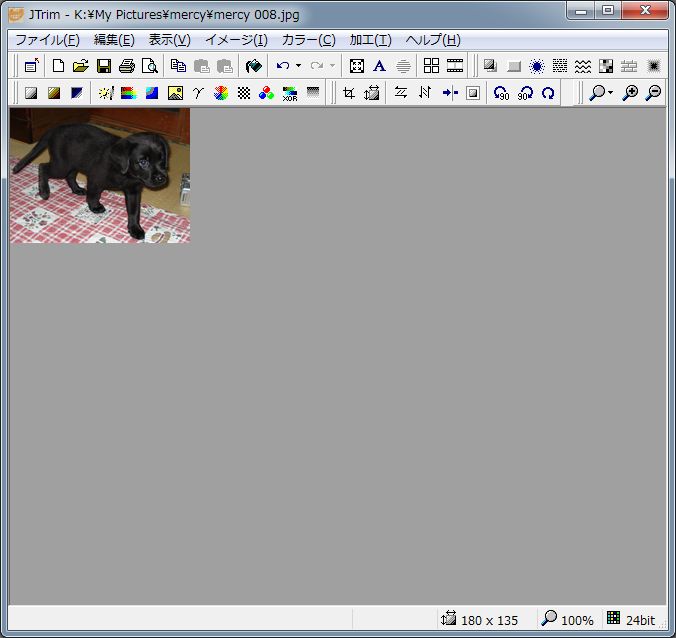The height and width of the screenshot is (638, 676).
Task: Click the blue arrow mirror-join icon
Action: (x=450, y=93)
